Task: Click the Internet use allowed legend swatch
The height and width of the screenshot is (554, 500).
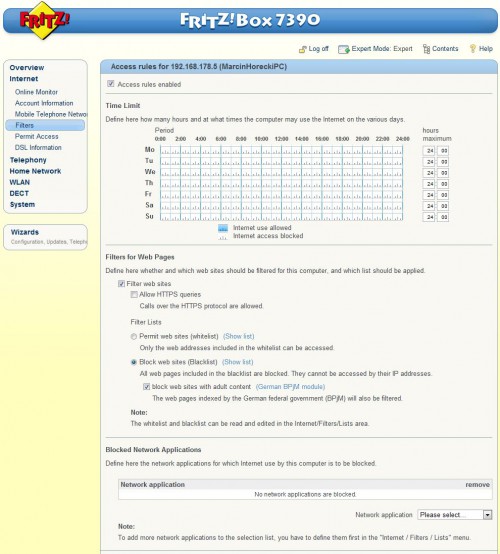Action: click(x=223, y=228)
